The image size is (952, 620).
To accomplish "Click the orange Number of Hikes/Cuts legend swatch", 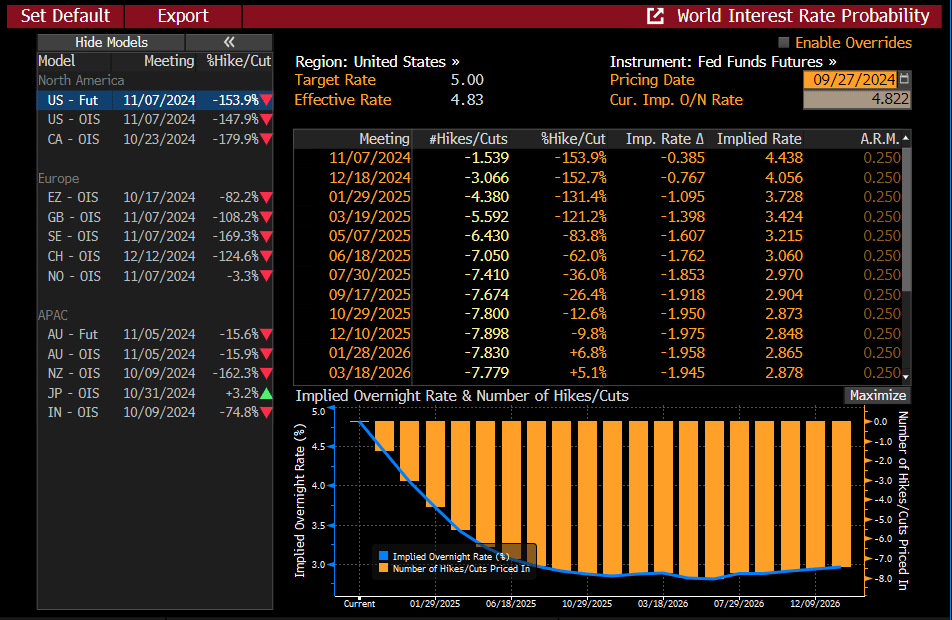I will [383, 568].
